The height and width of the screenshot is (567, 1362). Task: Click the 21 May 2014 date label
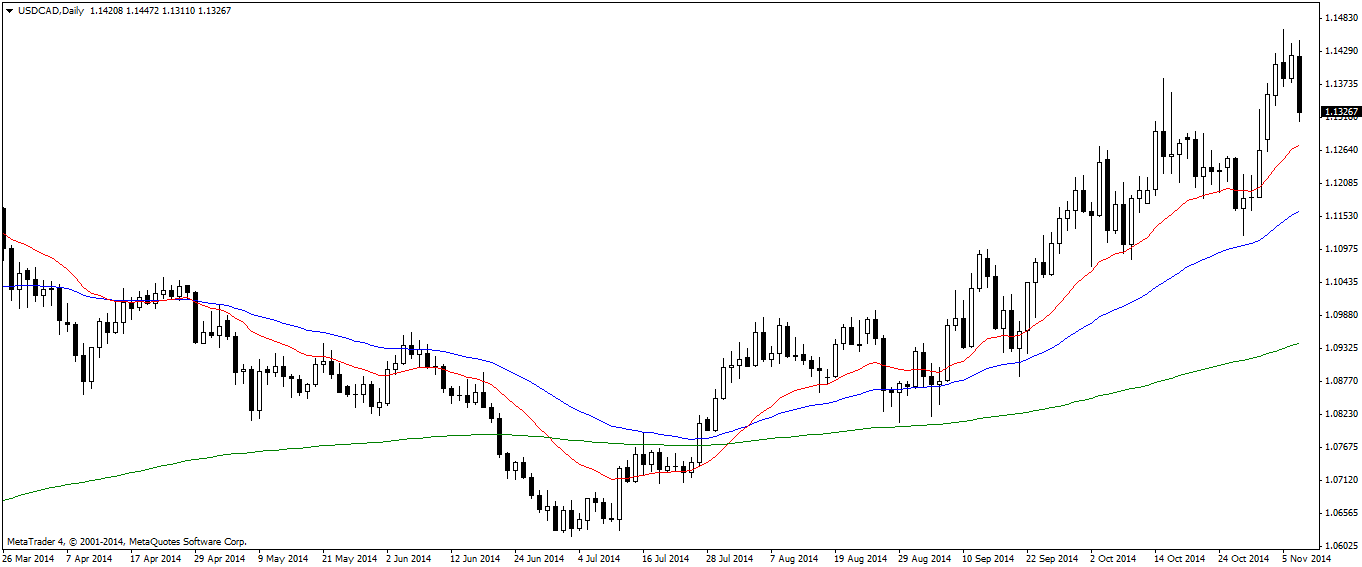pyautogui.click(x=349, y=559)
